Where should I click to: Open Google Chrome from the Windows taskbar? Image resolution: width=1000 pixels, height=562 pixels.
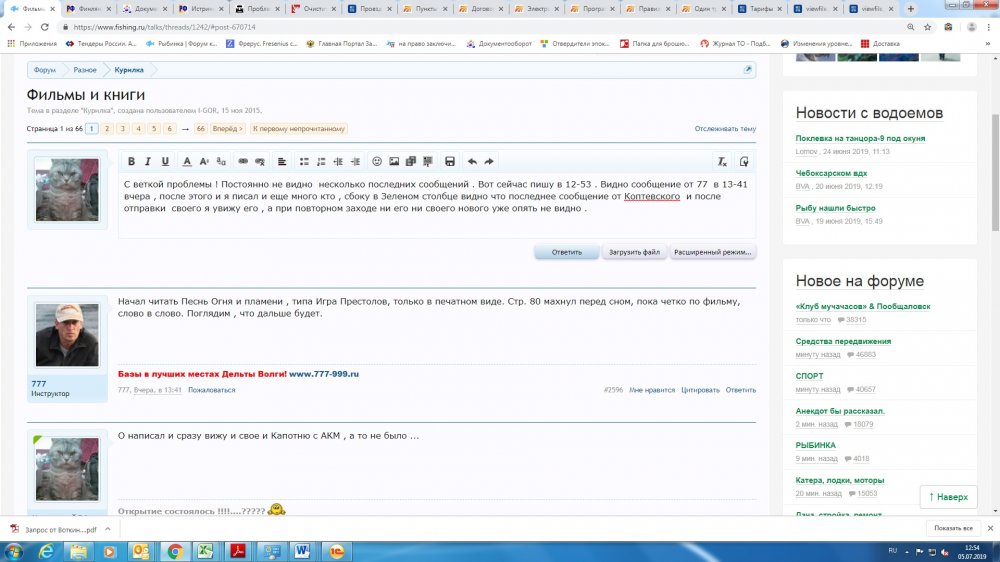(x=174, y=551)
